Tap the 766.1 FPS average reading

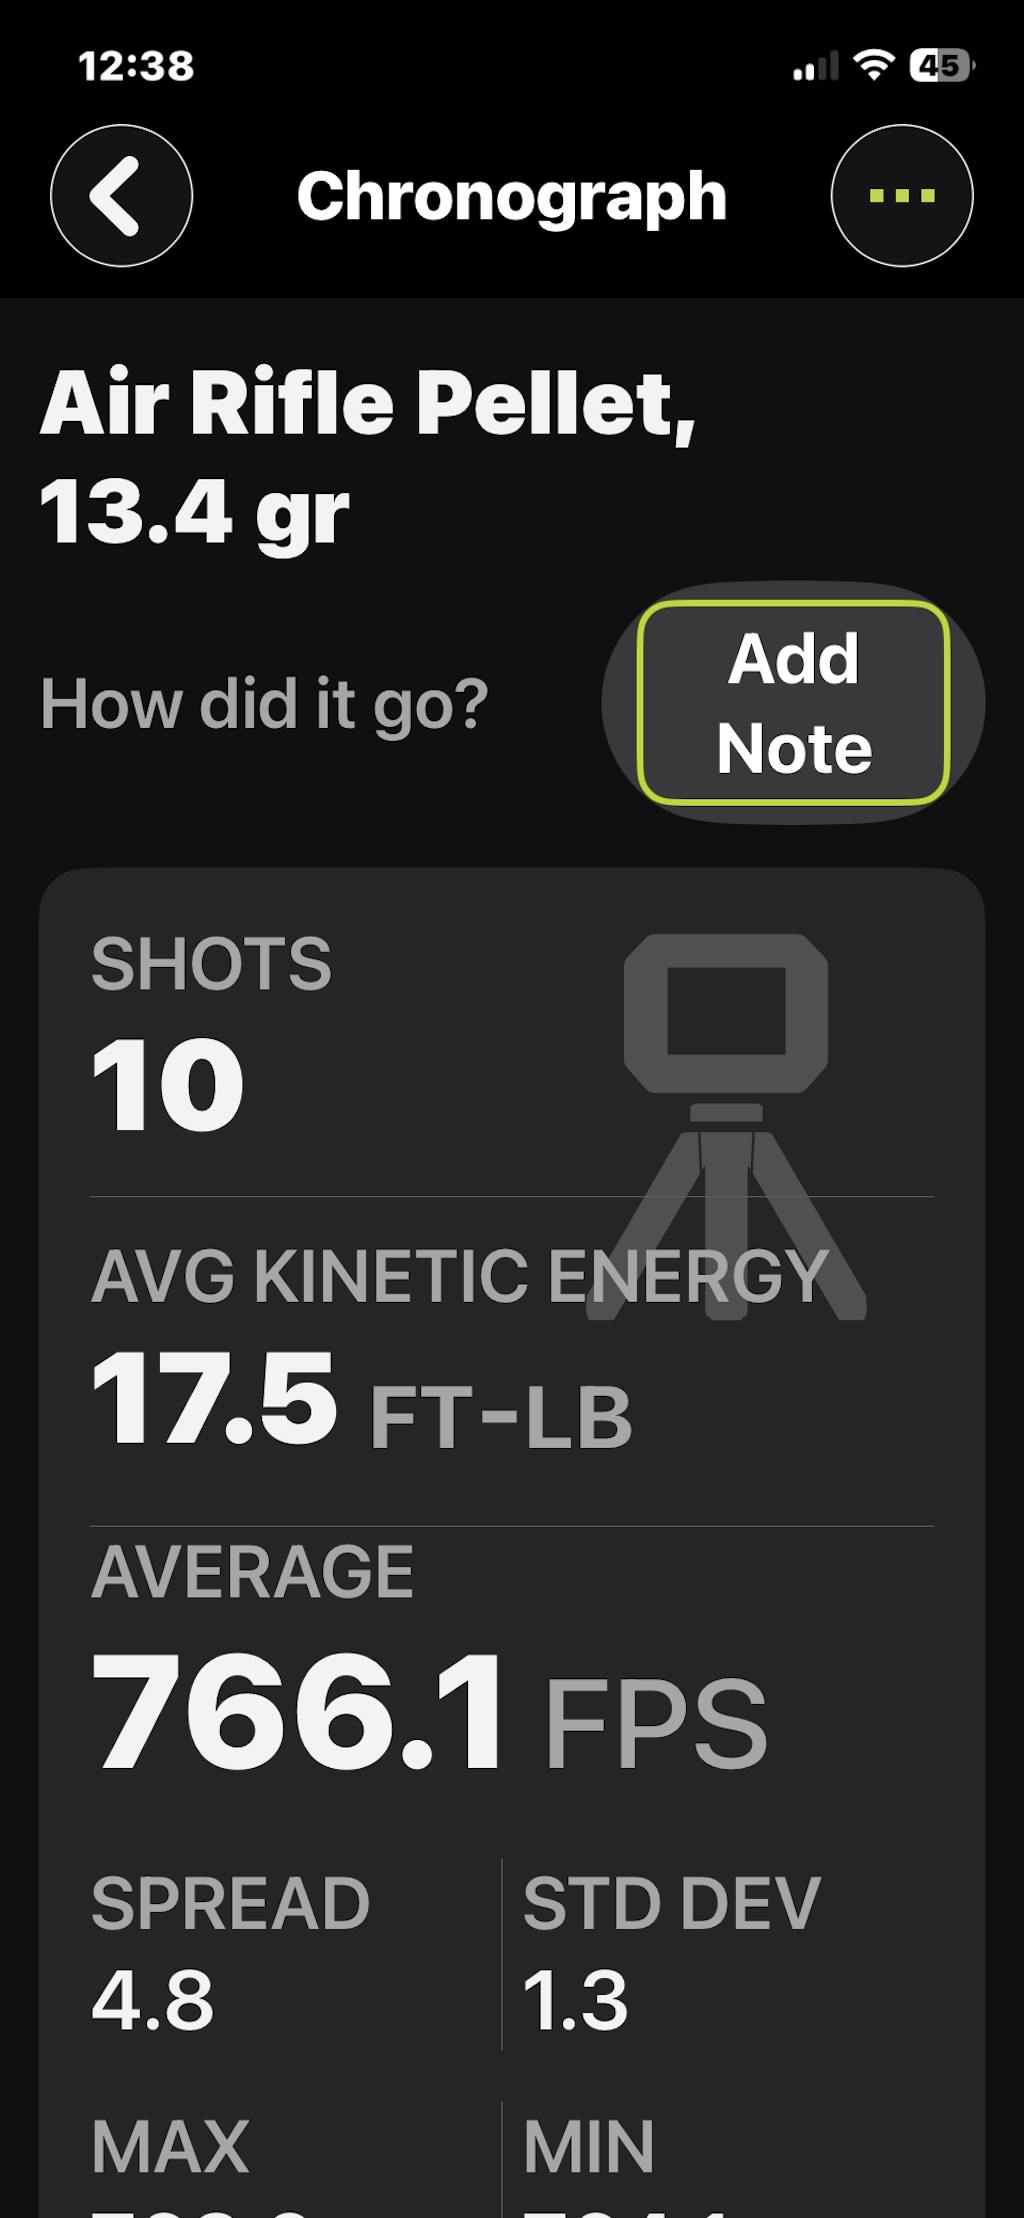tap(428, 1713)
